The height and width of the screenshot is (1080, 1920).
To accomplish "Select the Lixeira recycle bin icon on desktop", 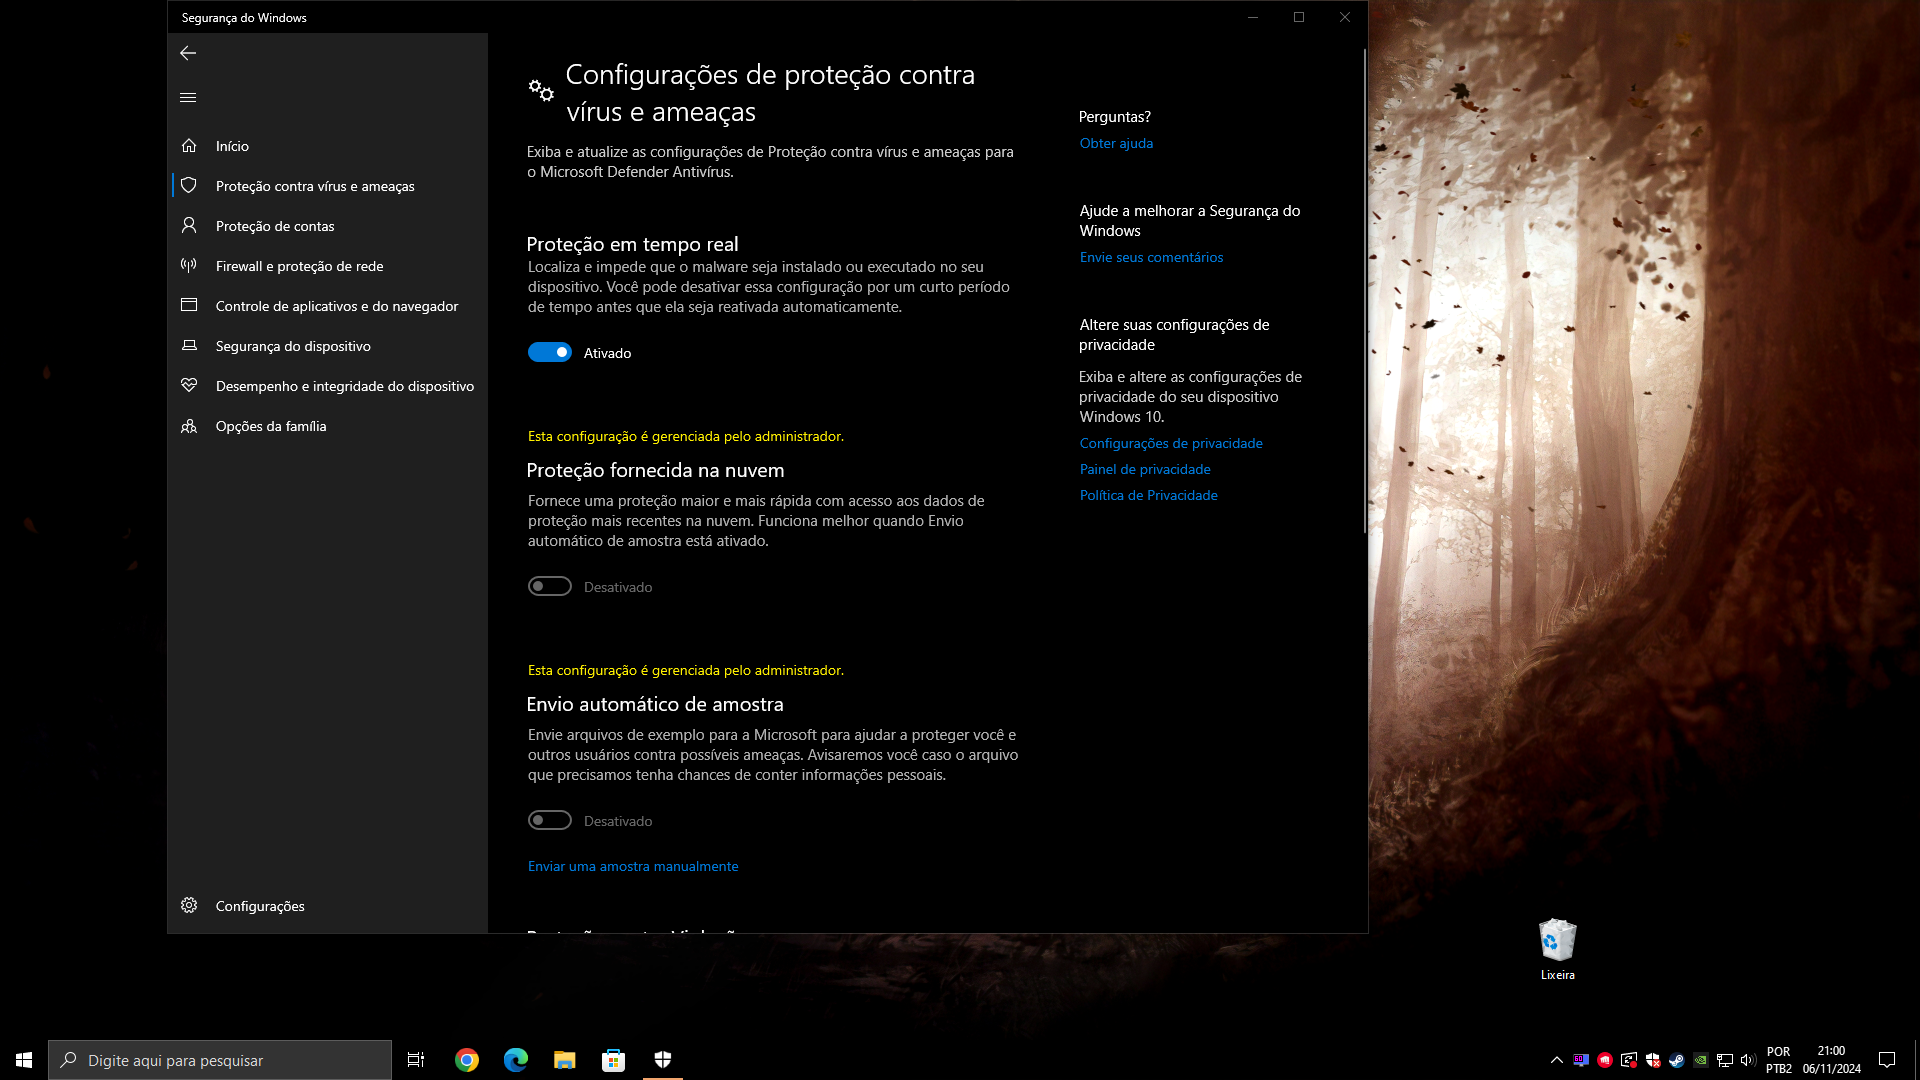I will [1557, 949].
